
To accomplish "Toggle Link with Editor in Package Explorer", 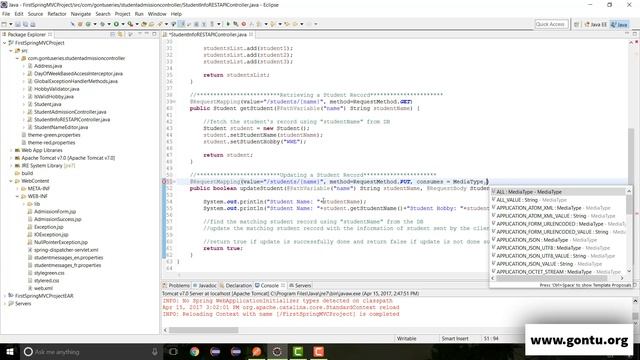I will [120, 35].
